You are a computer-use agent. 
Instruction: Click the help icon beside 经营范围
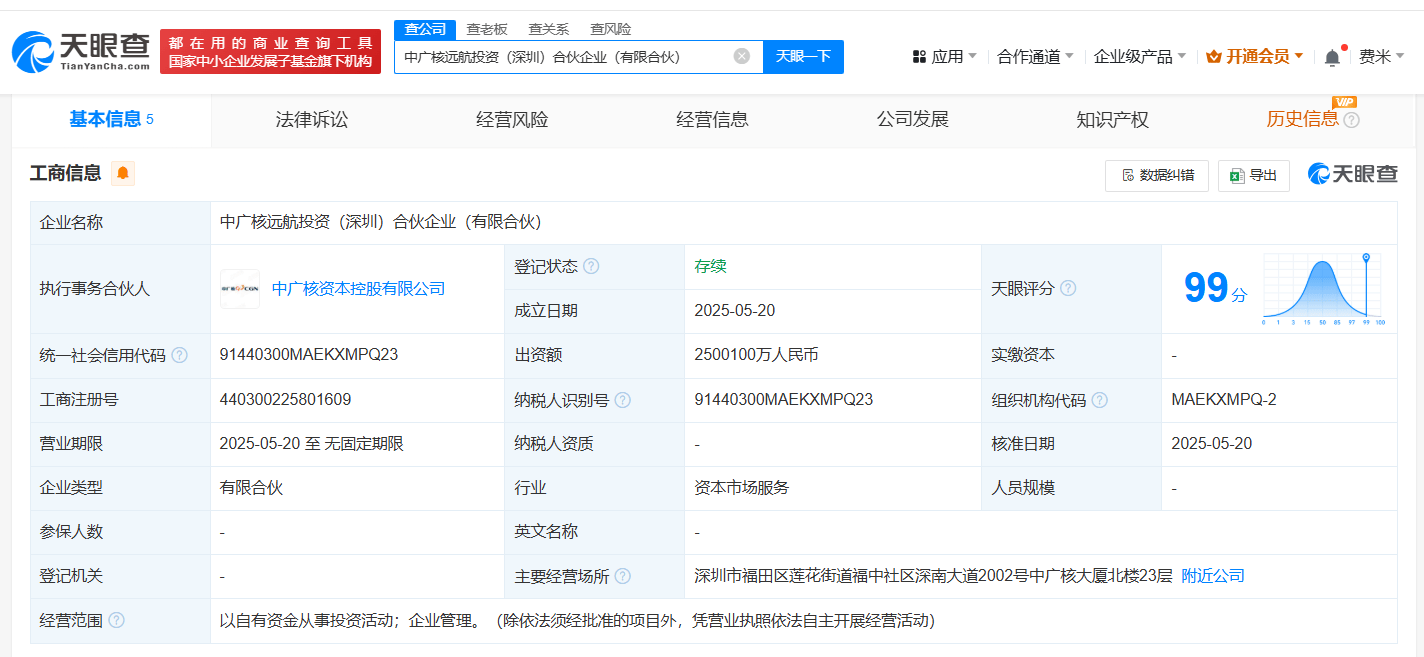coord(116,620)
